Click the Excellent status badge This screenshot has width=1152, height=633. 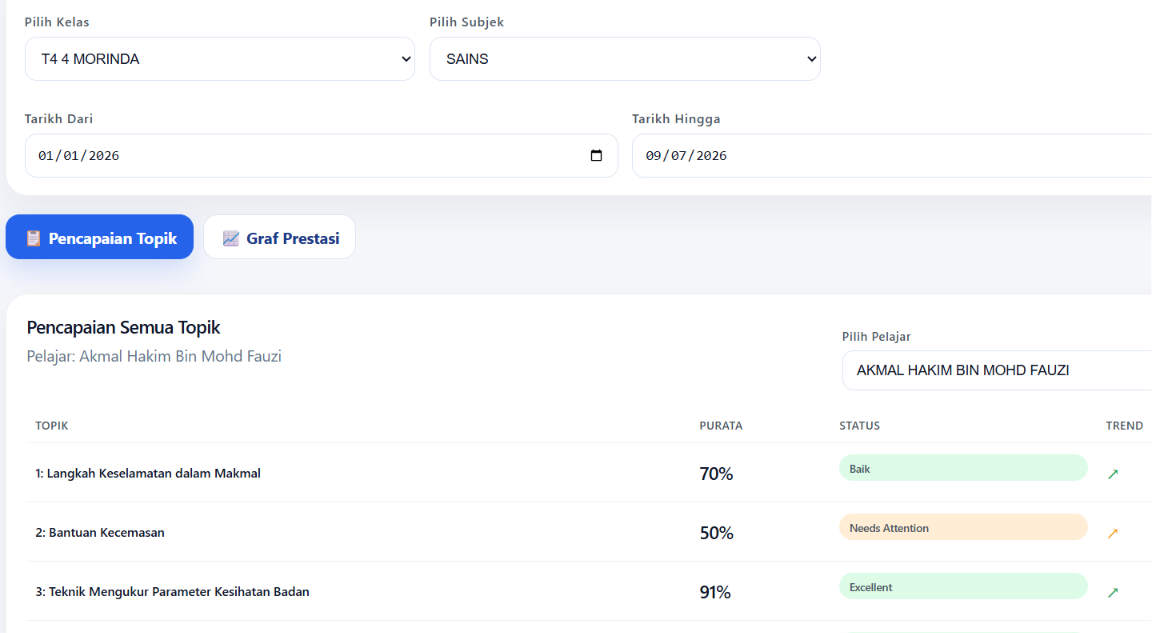tap(963, 587)
